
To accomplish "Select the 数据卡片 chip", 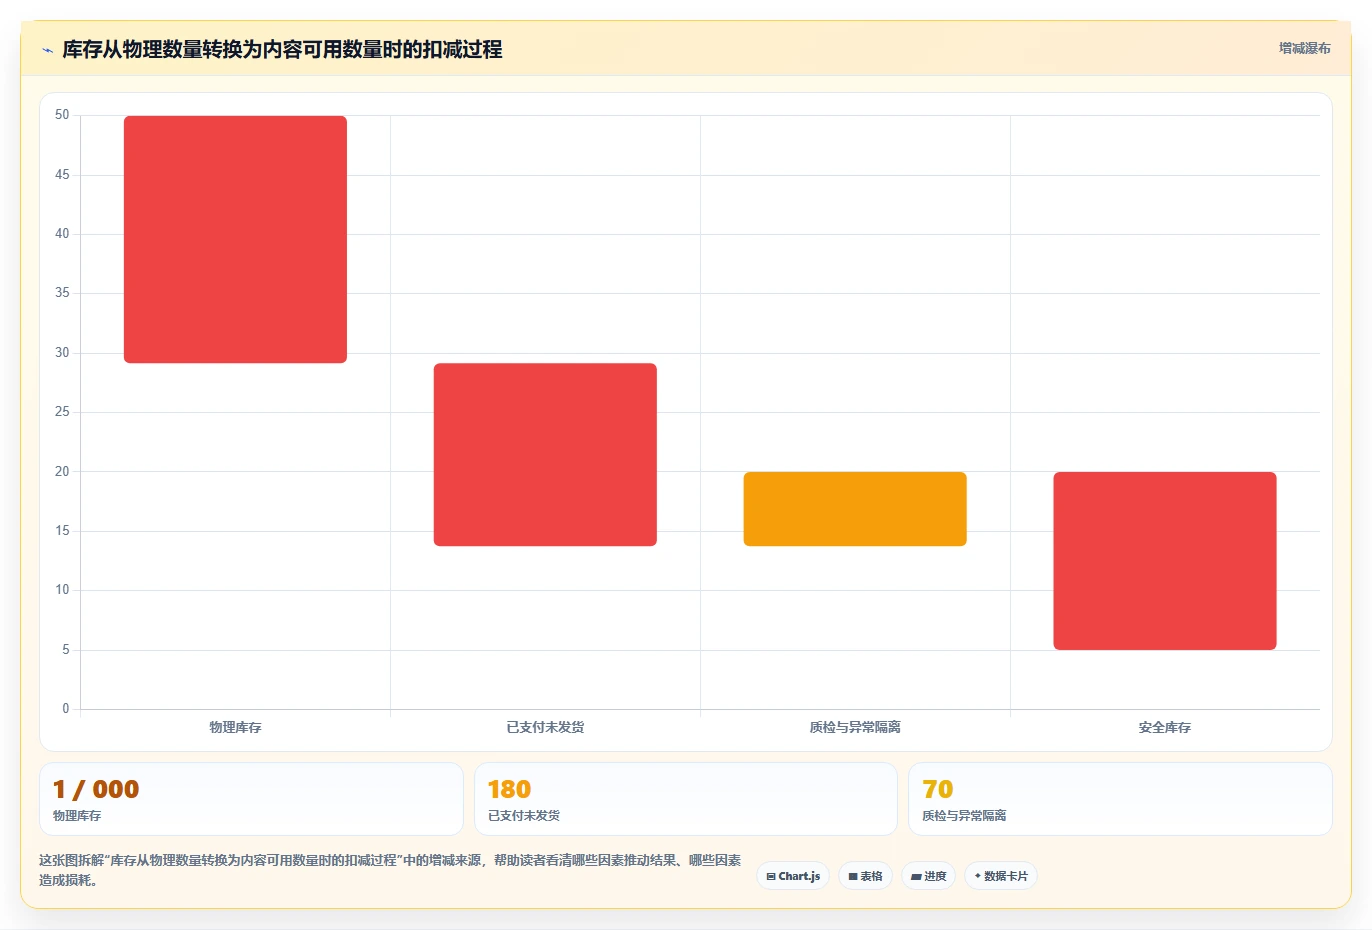I will [1001, 876].
